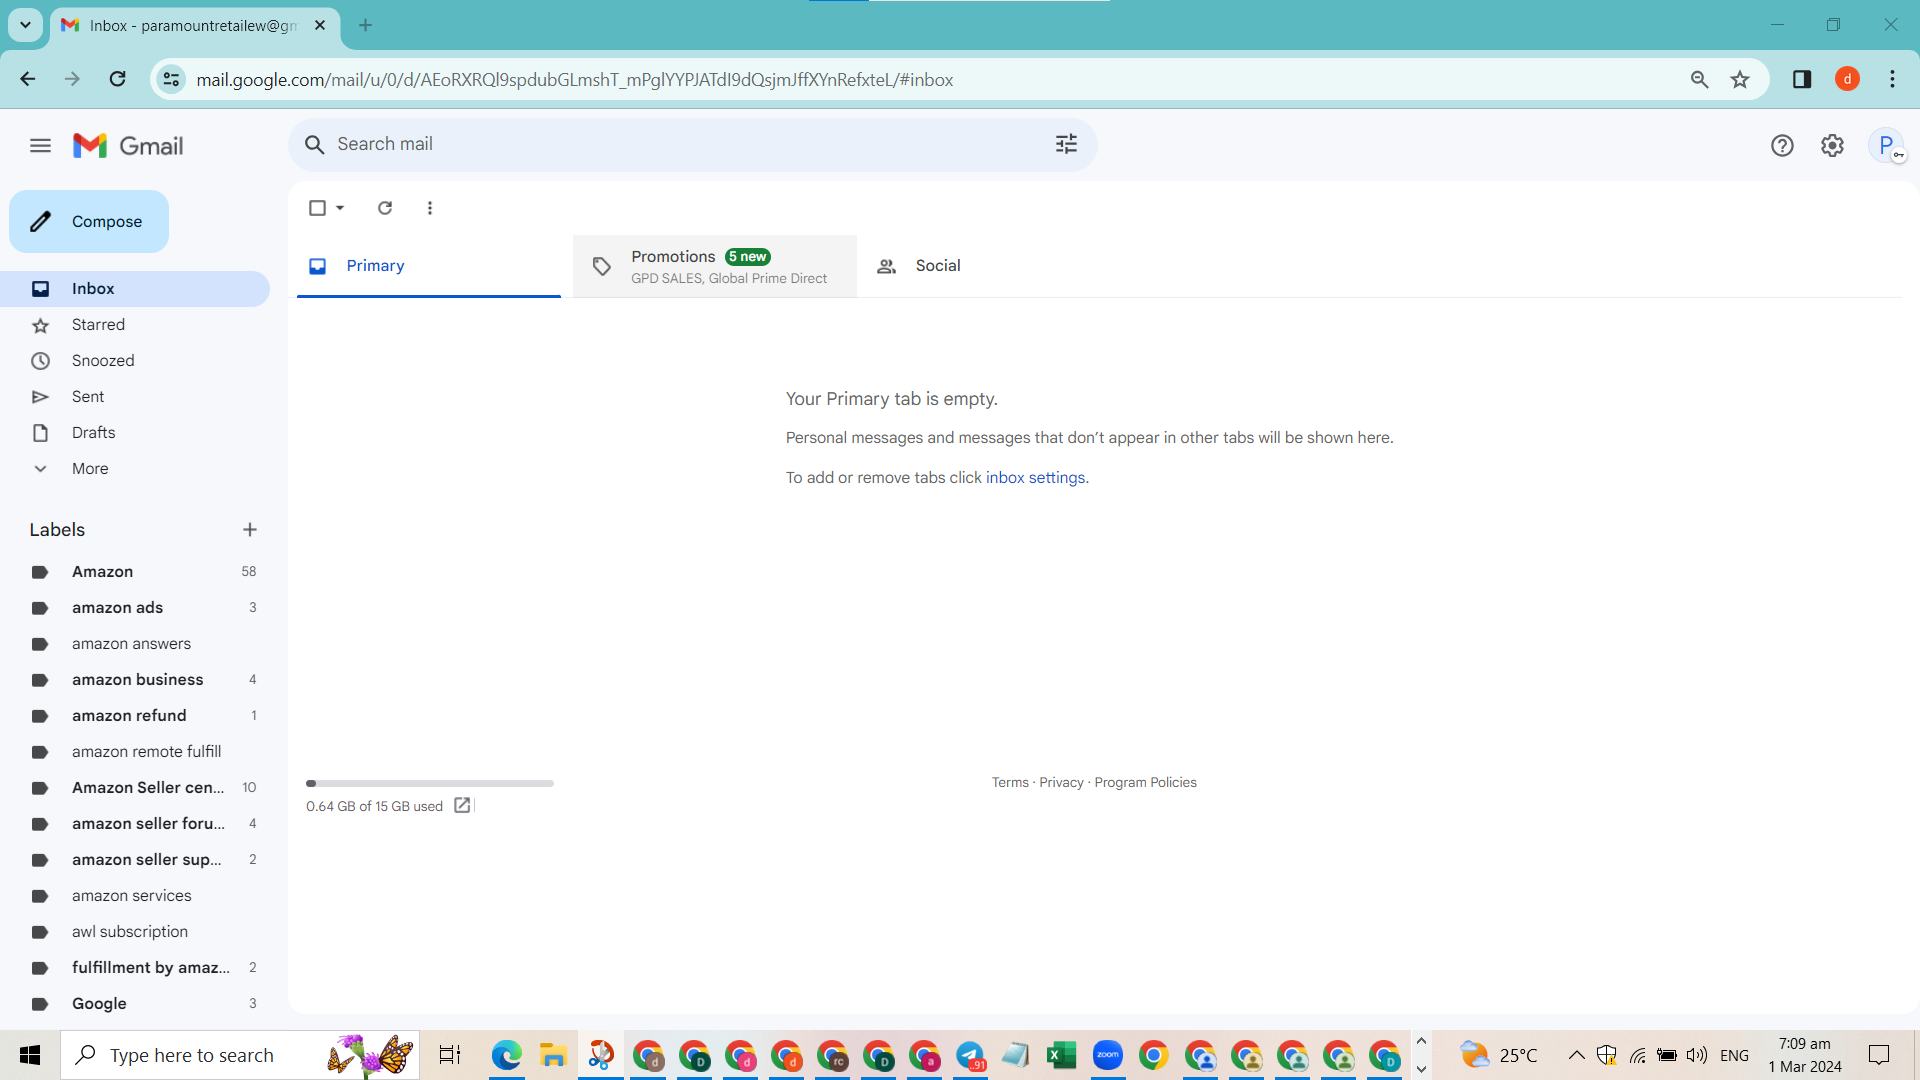Image resolution: width=1920 pixels, height=1080 pixels.
Task: Open the Privacy link
Action: point(1061,782)
